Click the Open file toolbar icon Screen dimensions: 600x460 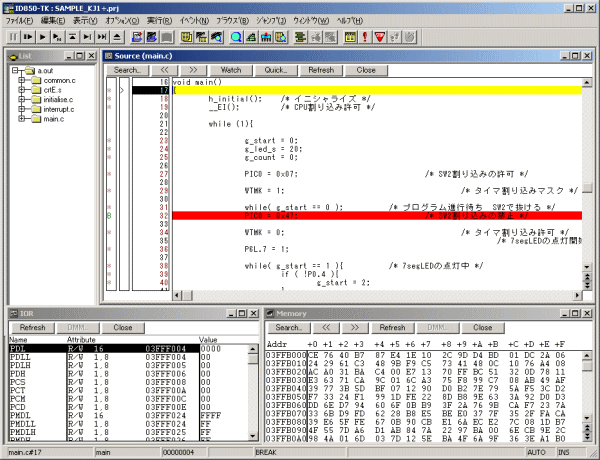pyautogui.click(x=137, y=37)
